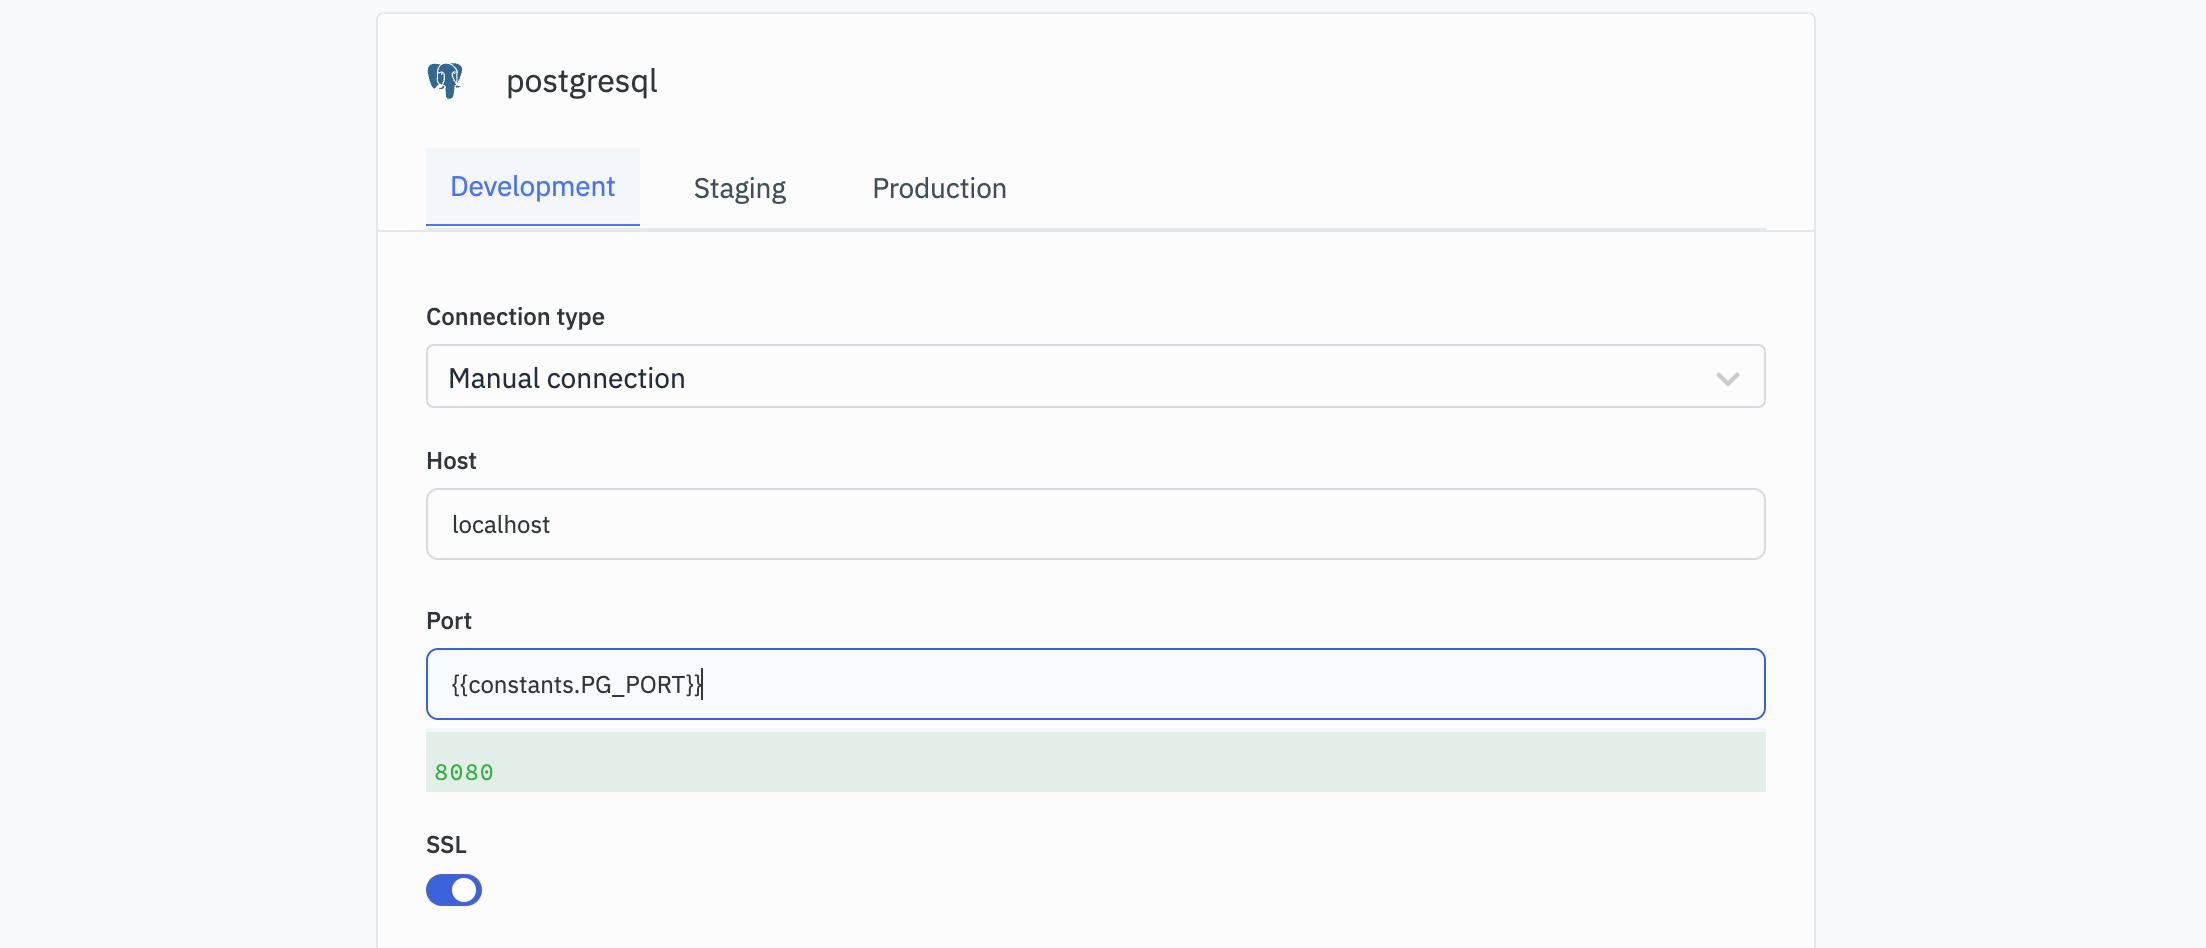The image size is (2206, 948).
Task: Focus the Host input field
Action: coord(1095,524)
